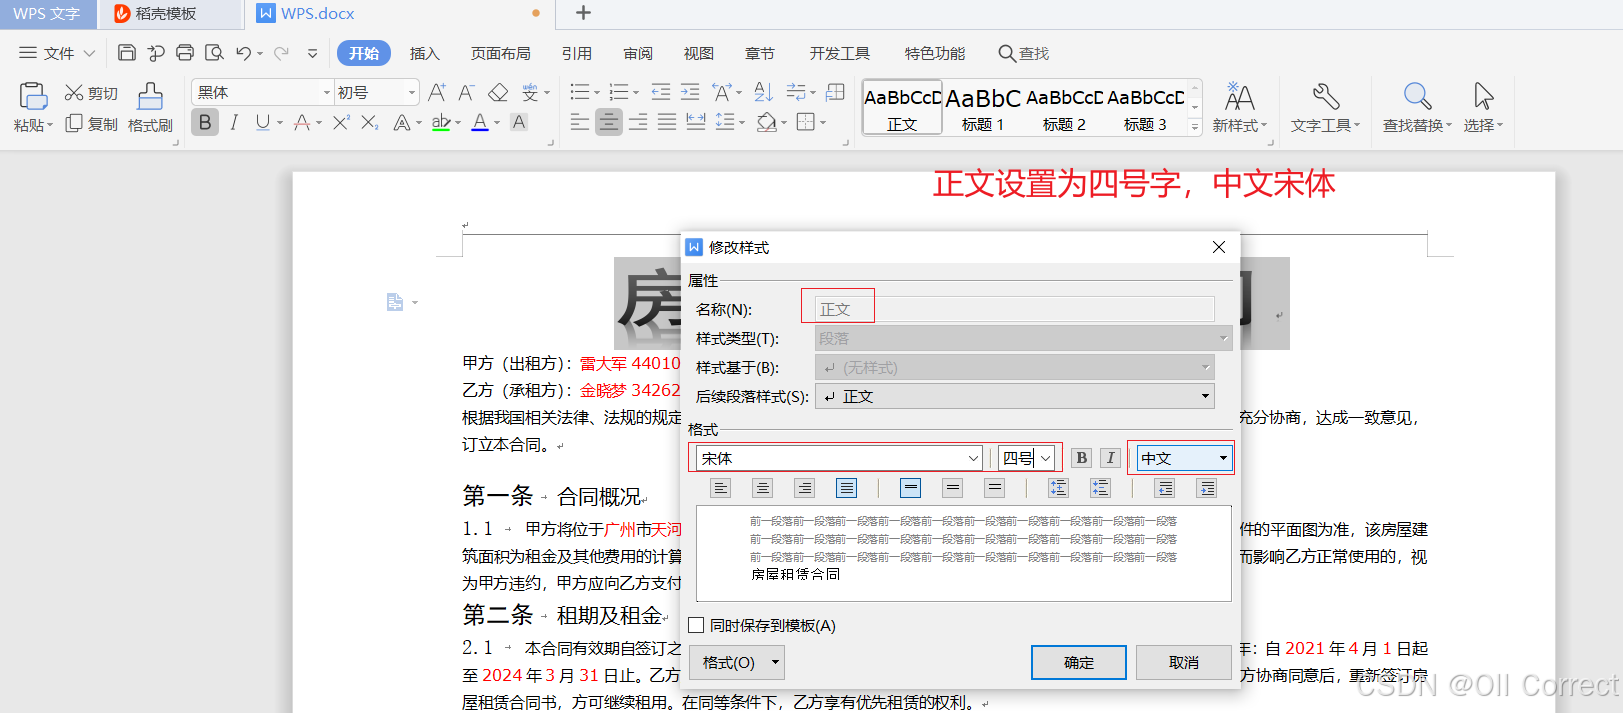Click the Undo arrow icon
The width and height of the screenshot is (1623, 713).
tap(243, 53)
